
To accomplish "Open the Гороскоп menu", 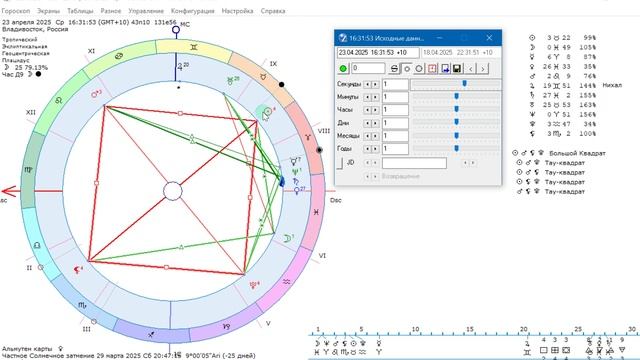I will [x=16, y=11].
